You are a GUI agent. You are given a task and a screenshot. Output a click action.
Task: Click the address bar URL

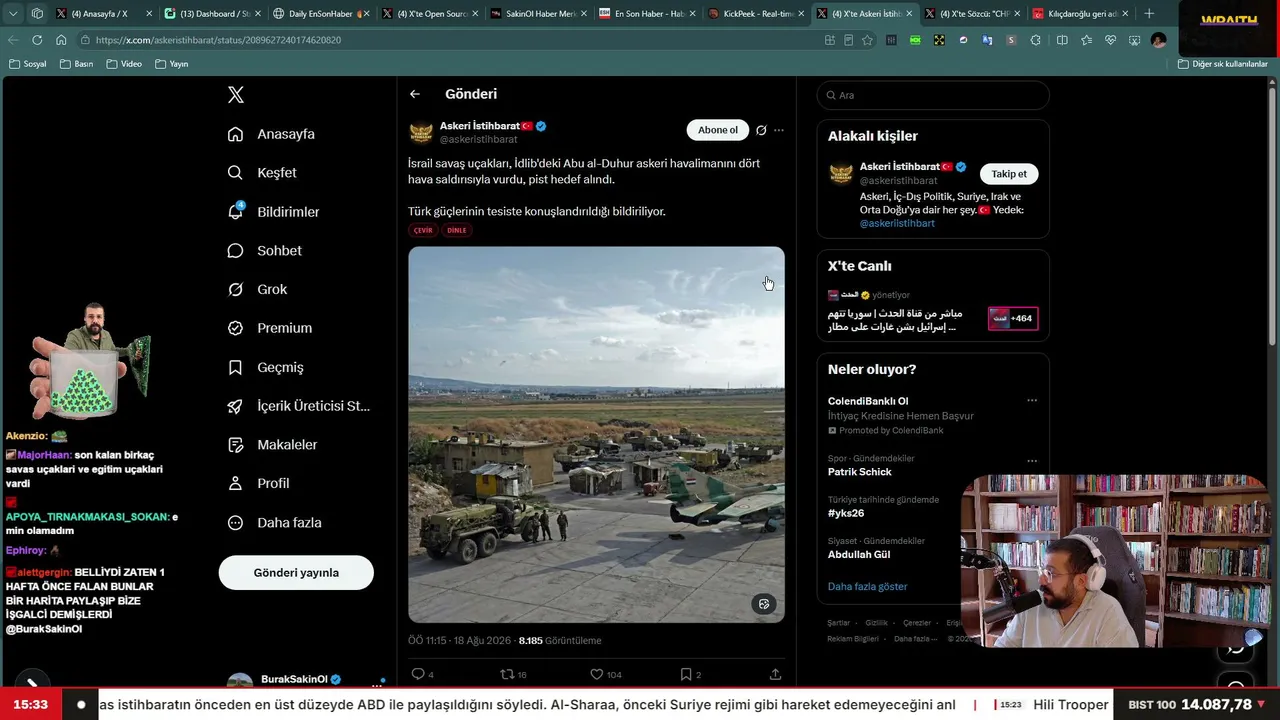218,40
